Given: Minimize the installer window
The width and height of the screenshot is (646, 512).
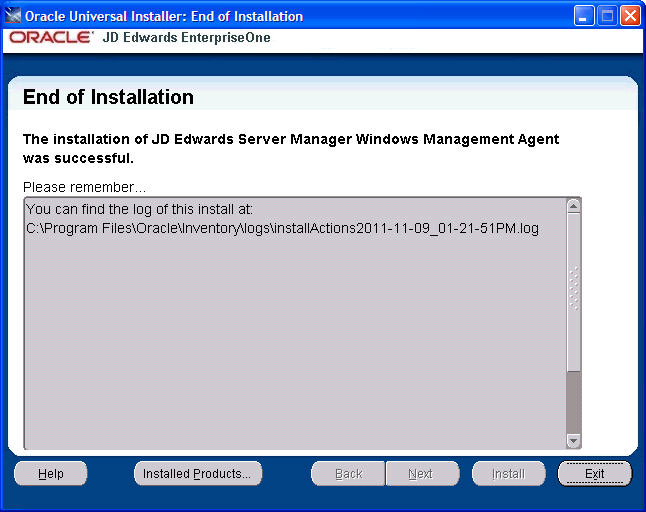Looking at the screenshot, I should (x=585, y=16).
